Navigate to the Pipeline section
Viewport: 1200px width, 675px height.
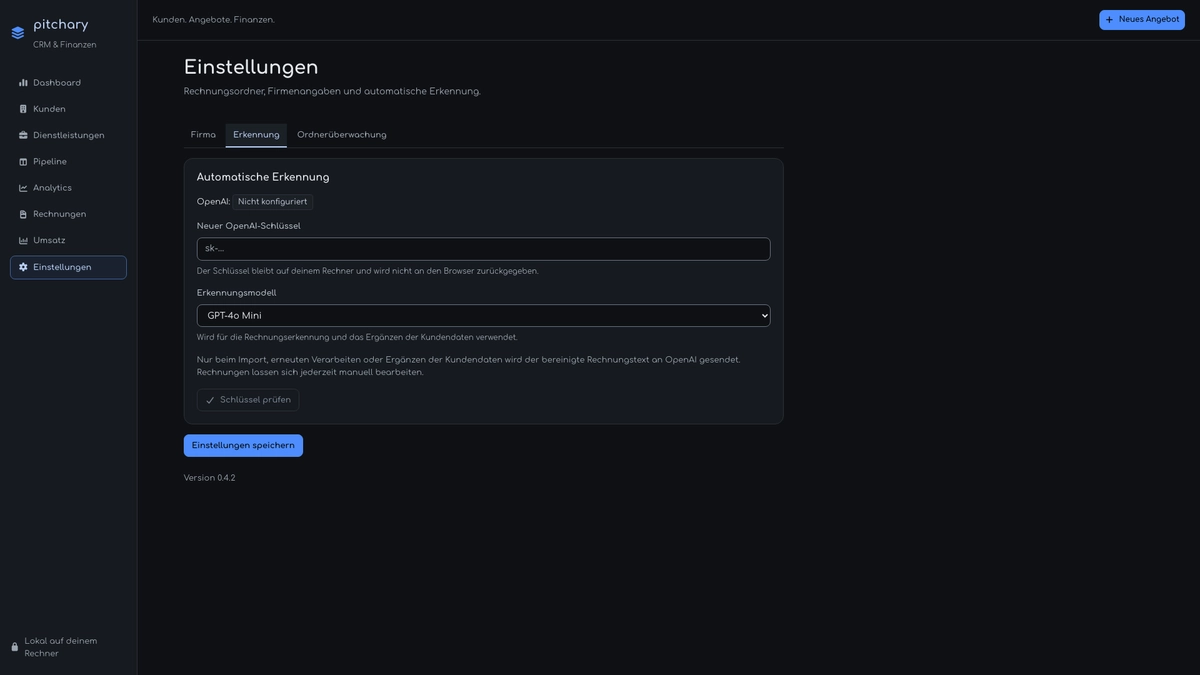click(68, 162)
